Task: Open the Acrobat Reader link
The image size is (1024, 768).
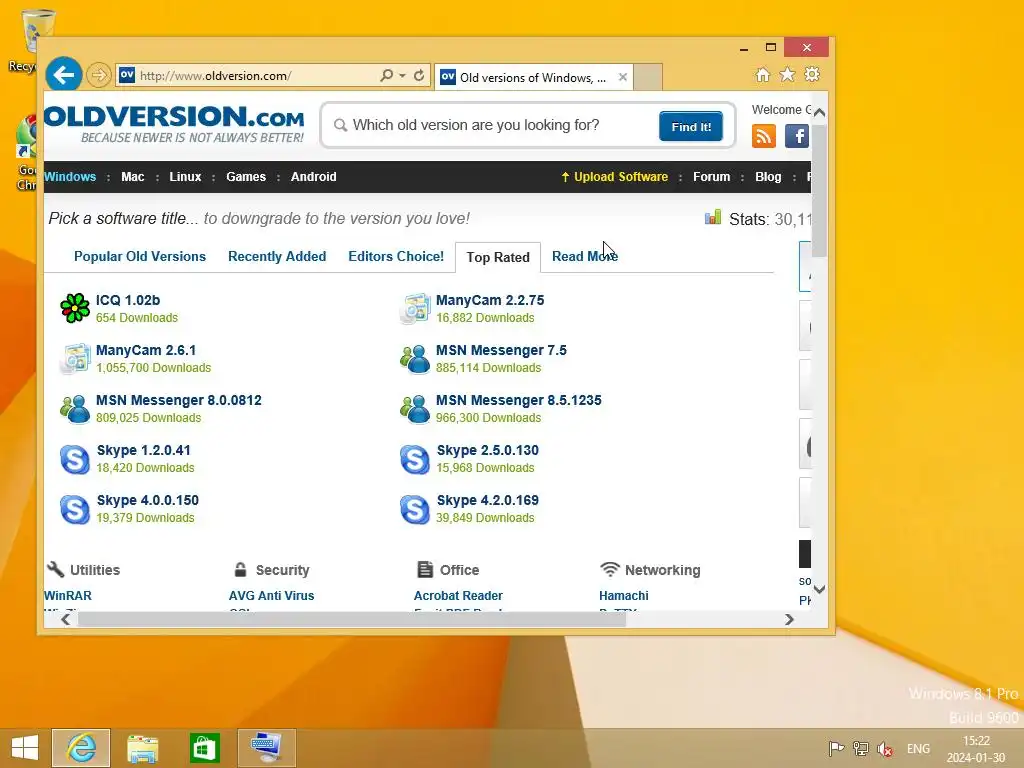Action: click(x=458, y=596)
